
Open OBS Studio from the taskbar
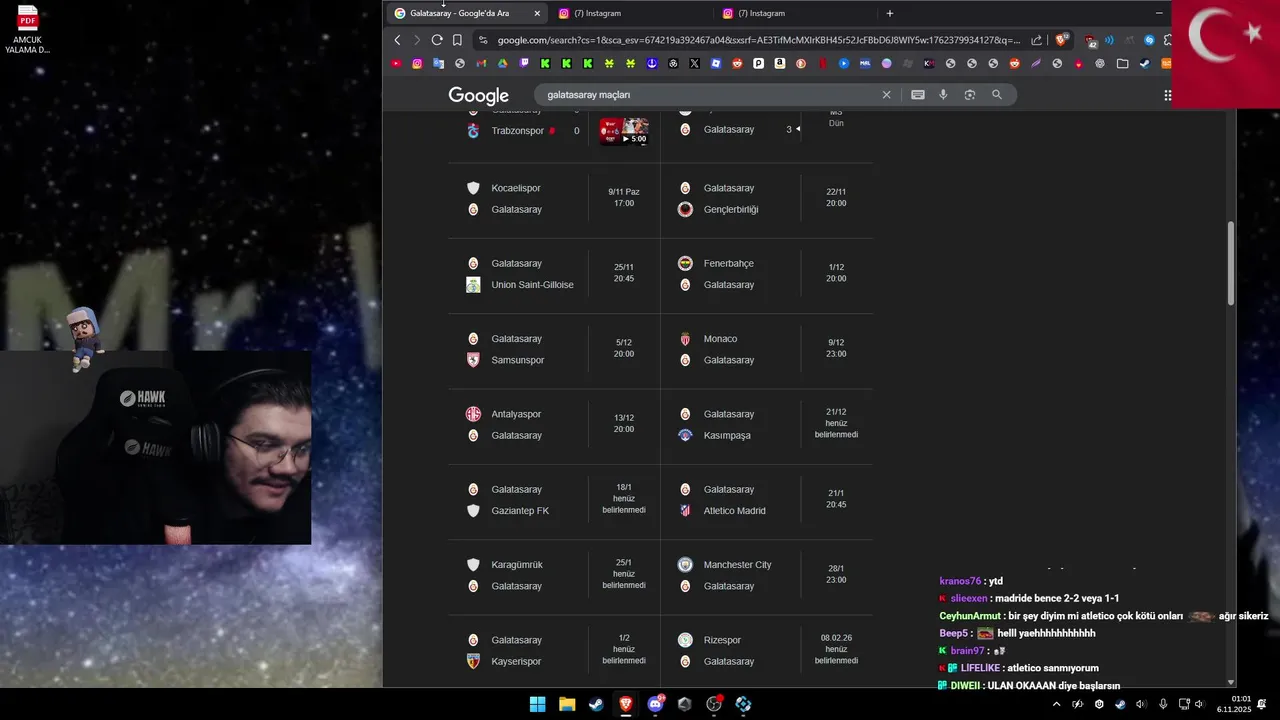(x=714, y=704)
